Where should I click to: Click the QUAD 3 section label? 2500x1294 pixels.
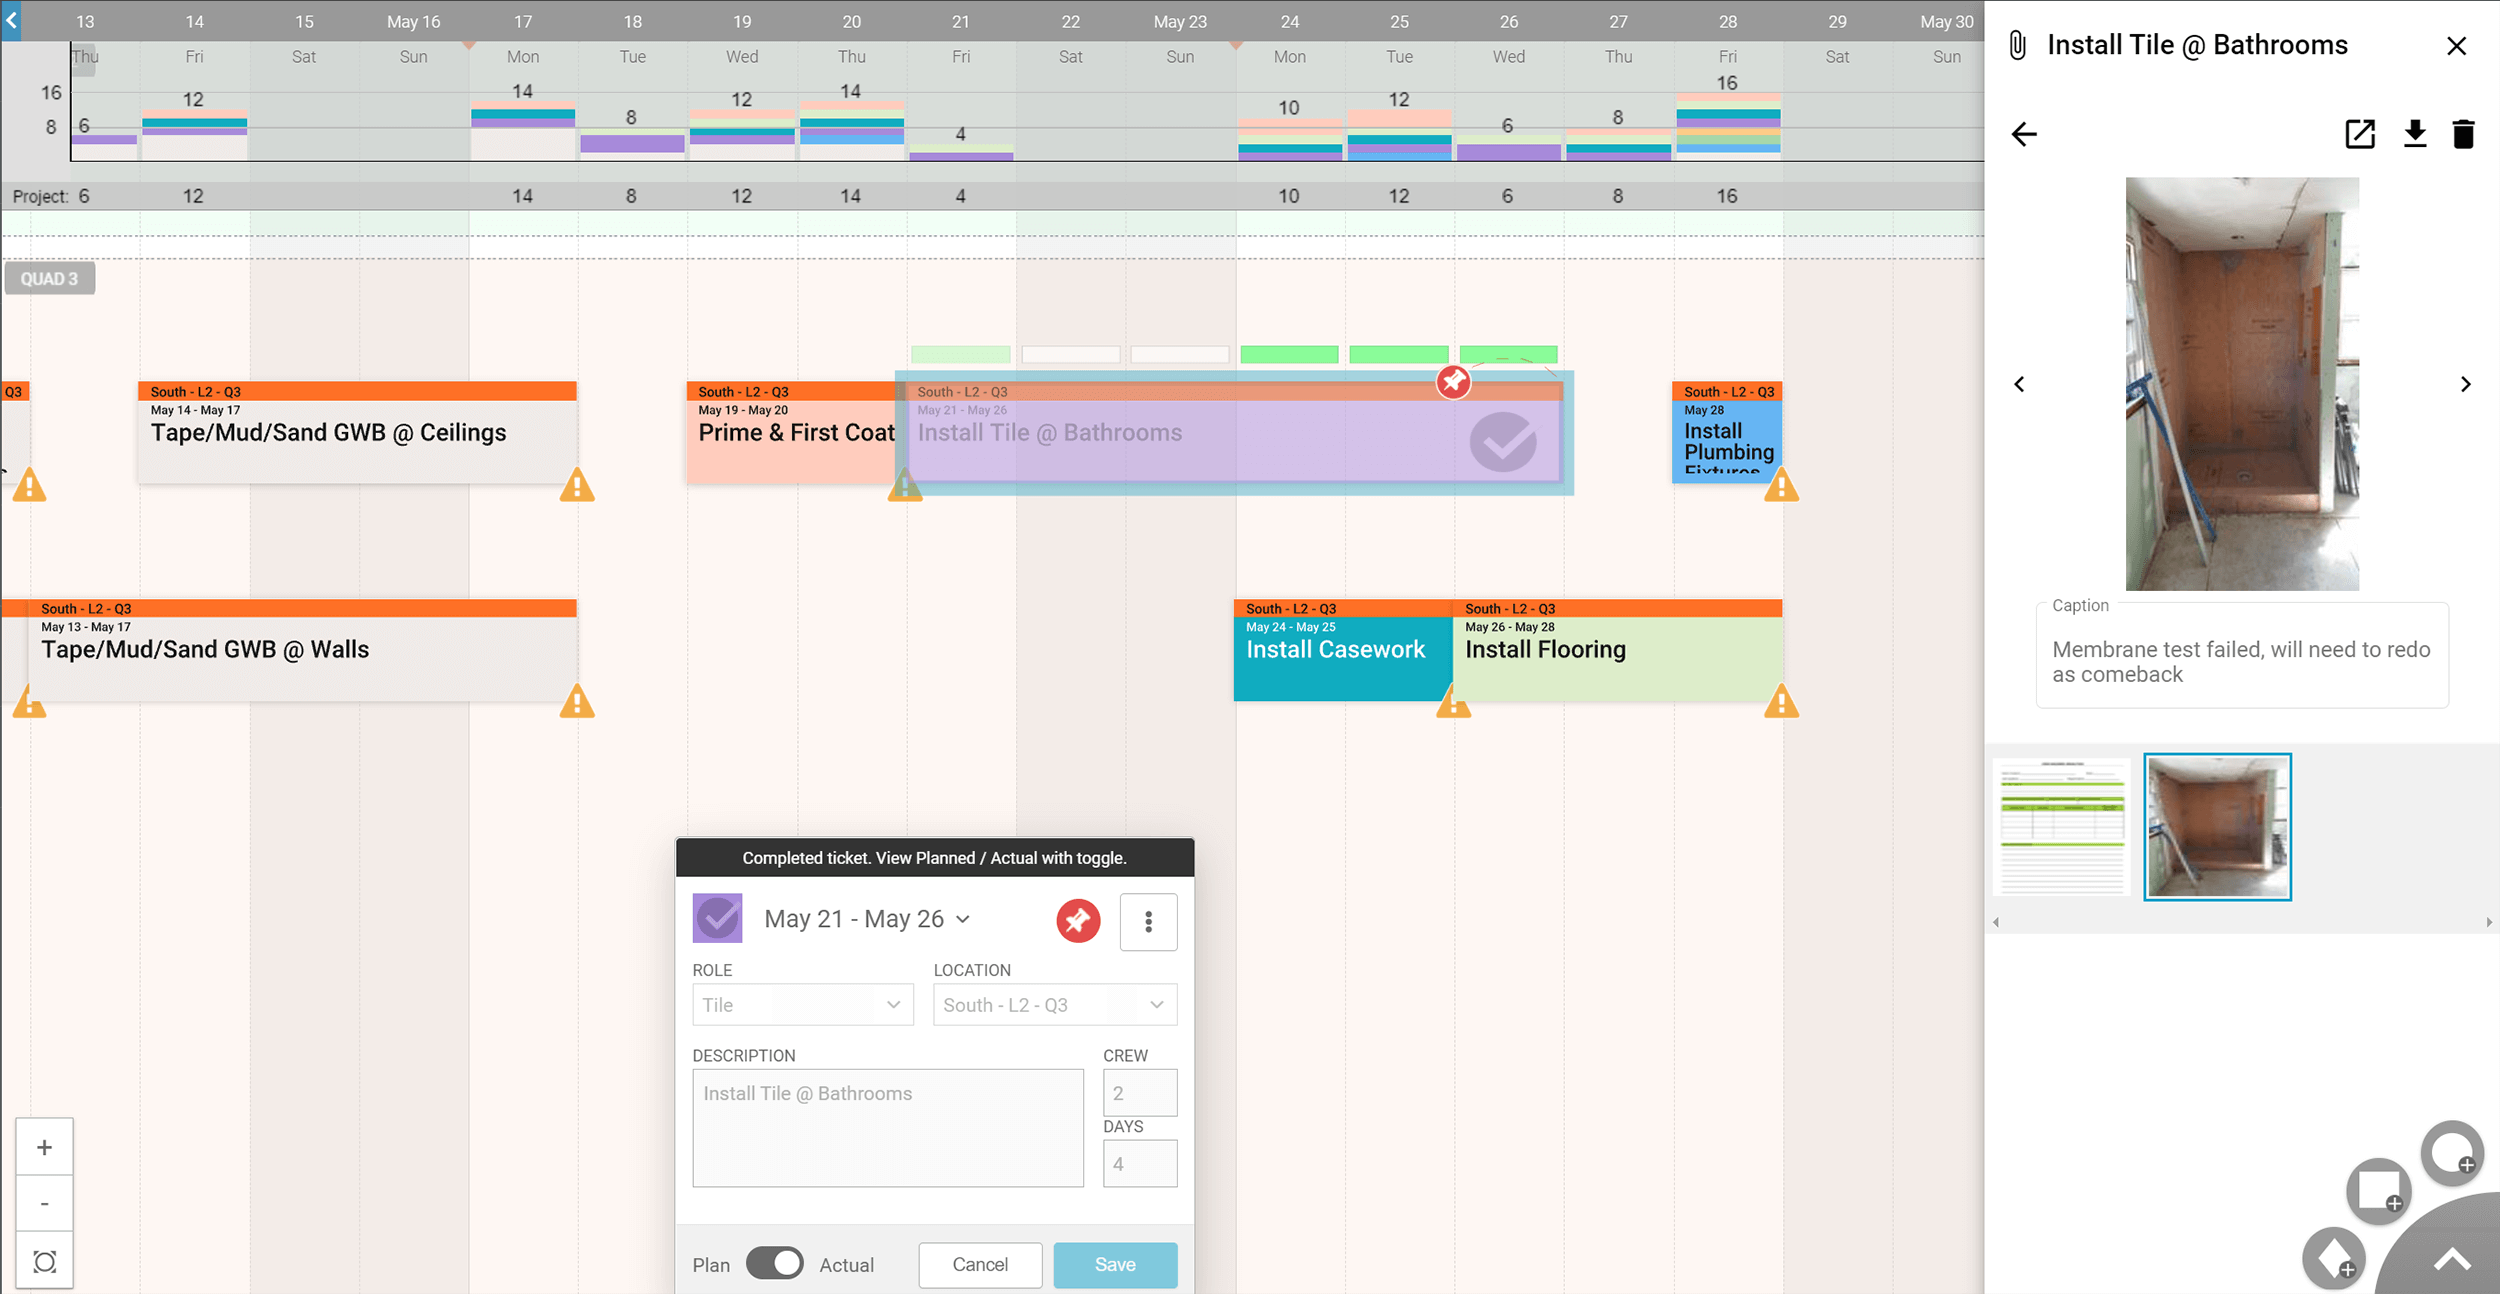point(50,279)
